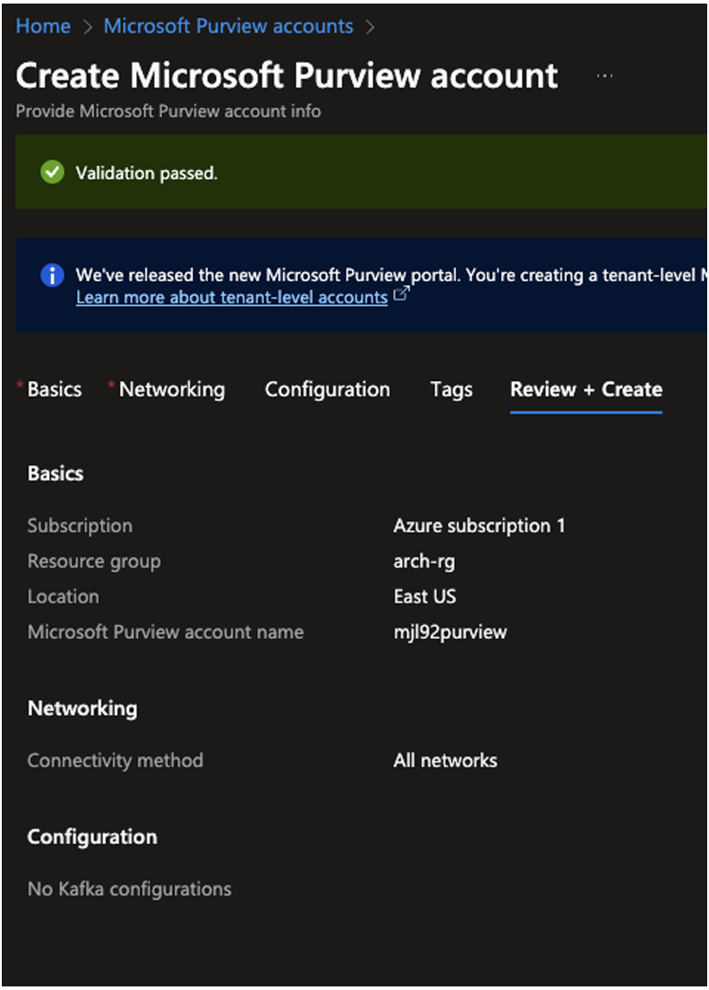Click the 'Subscription' field label

click(x=80, y=526)
